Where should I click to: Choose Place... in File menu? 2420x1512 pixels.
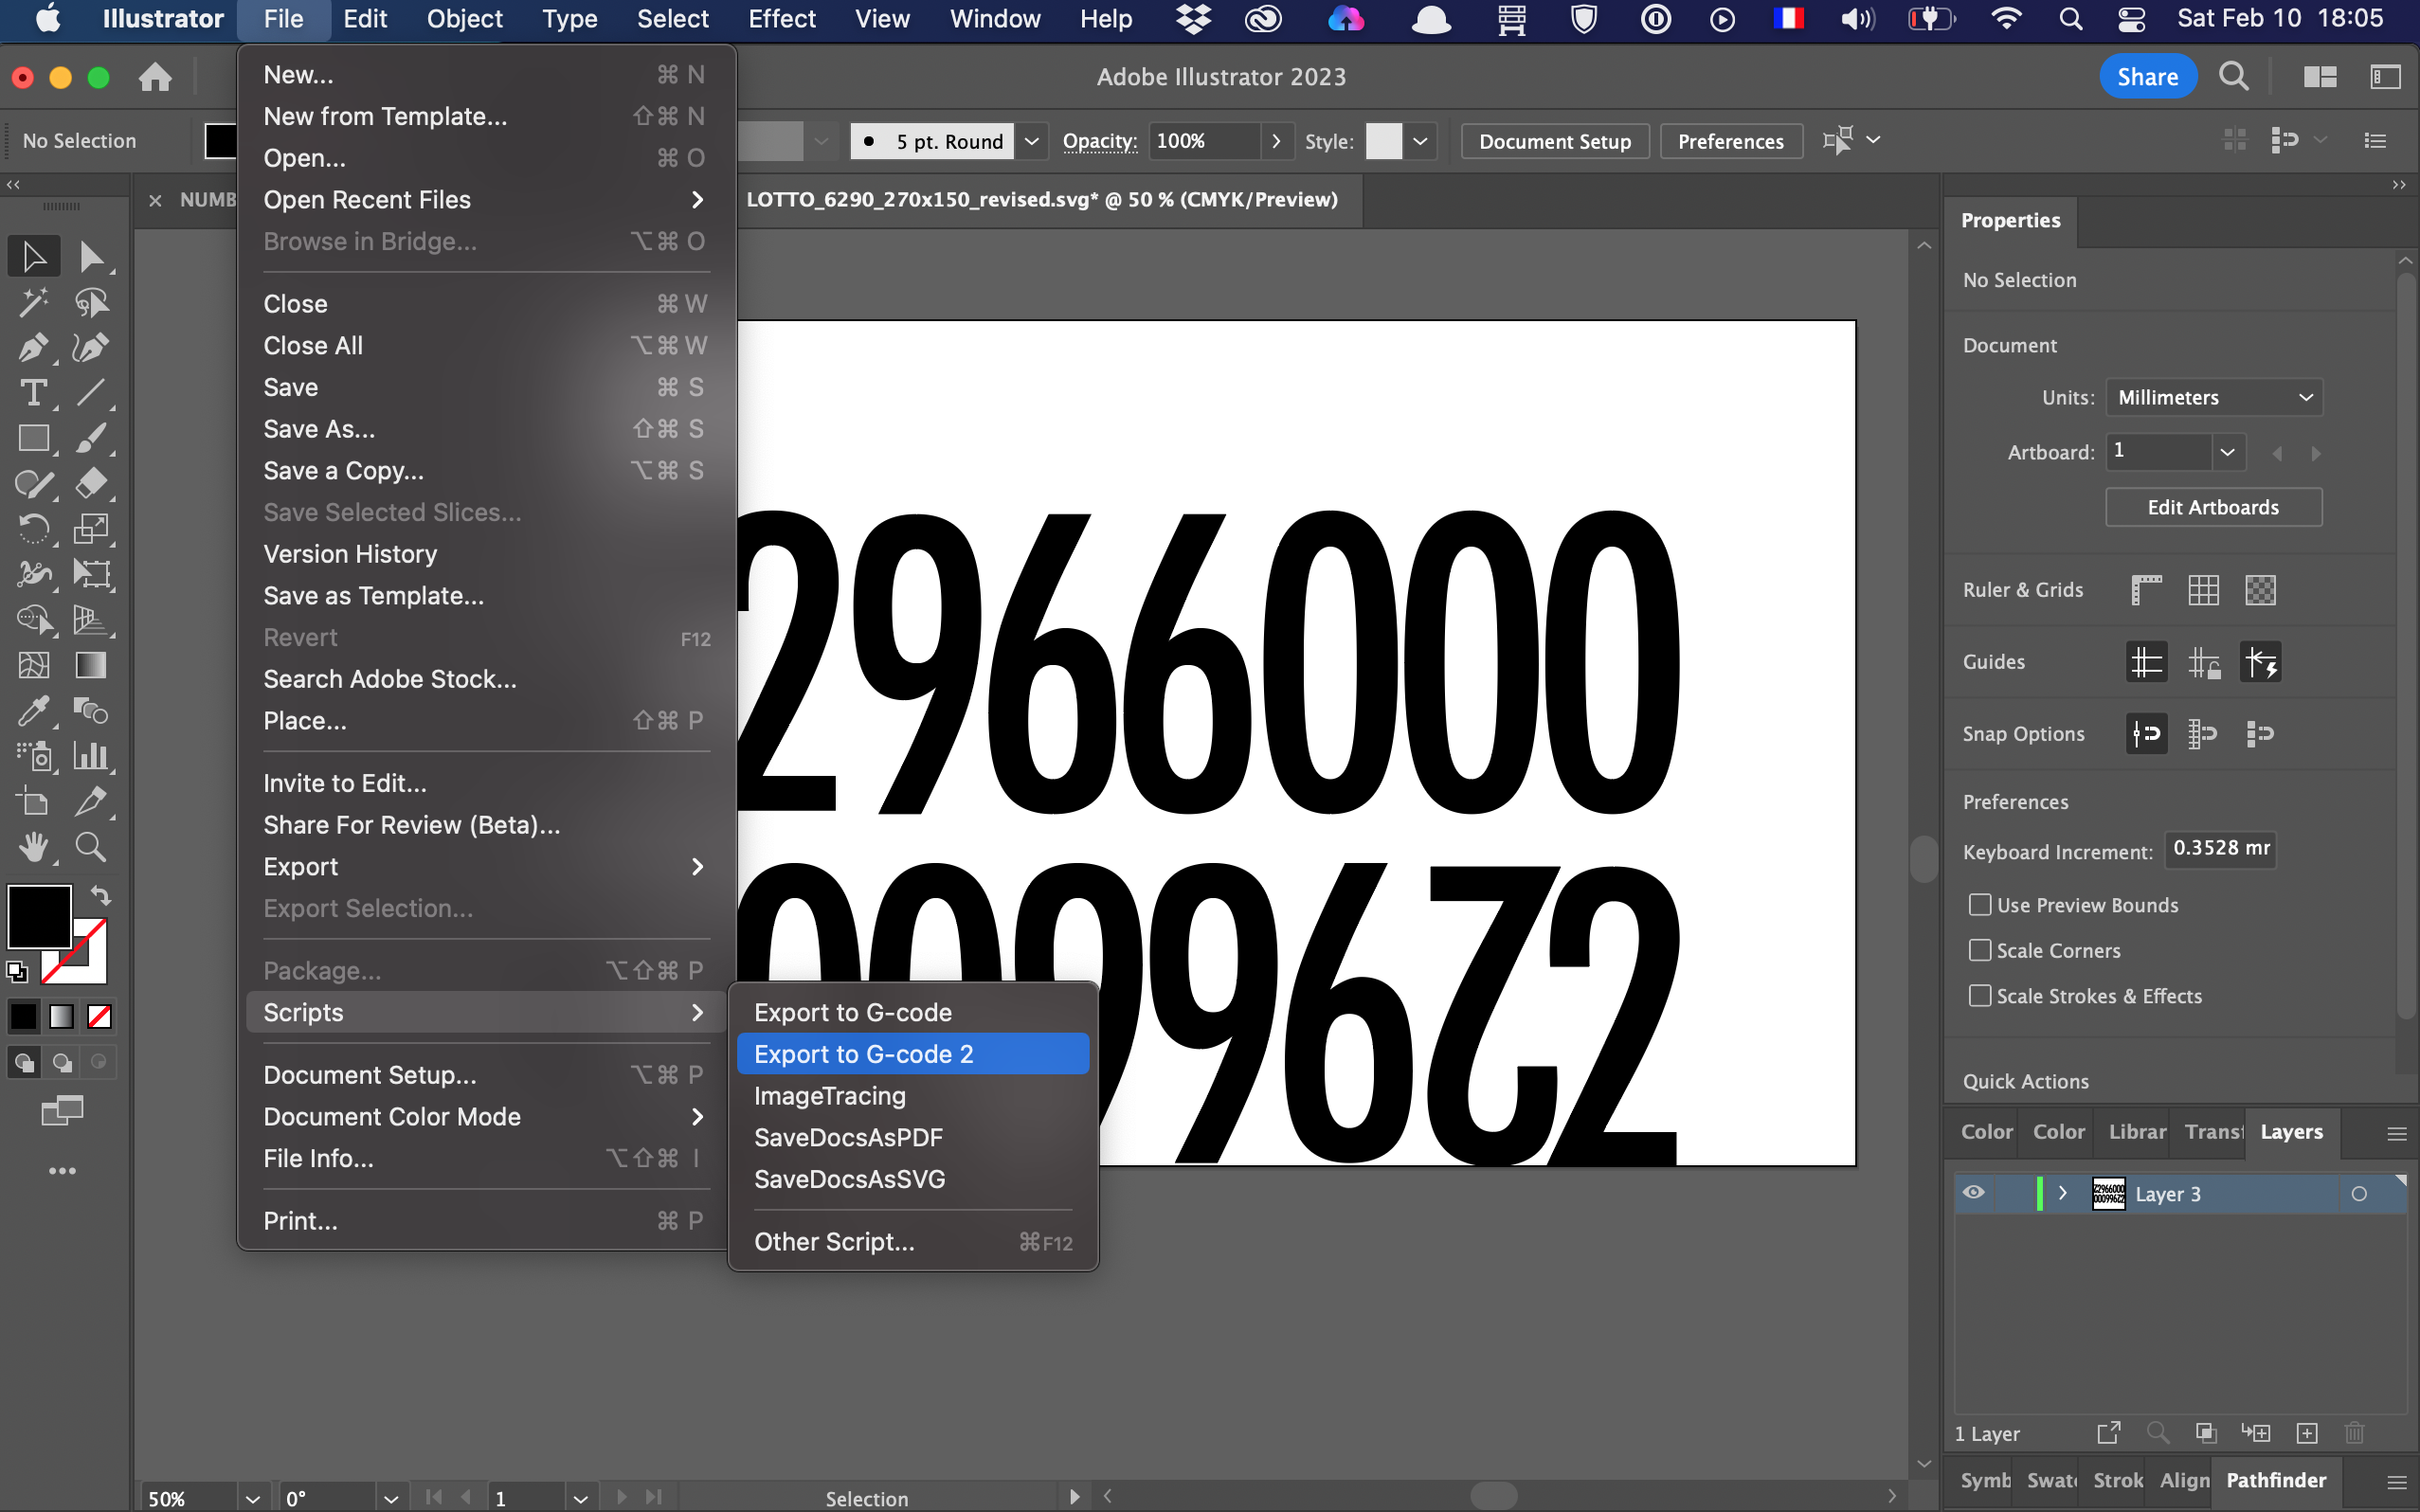point(486,720)
